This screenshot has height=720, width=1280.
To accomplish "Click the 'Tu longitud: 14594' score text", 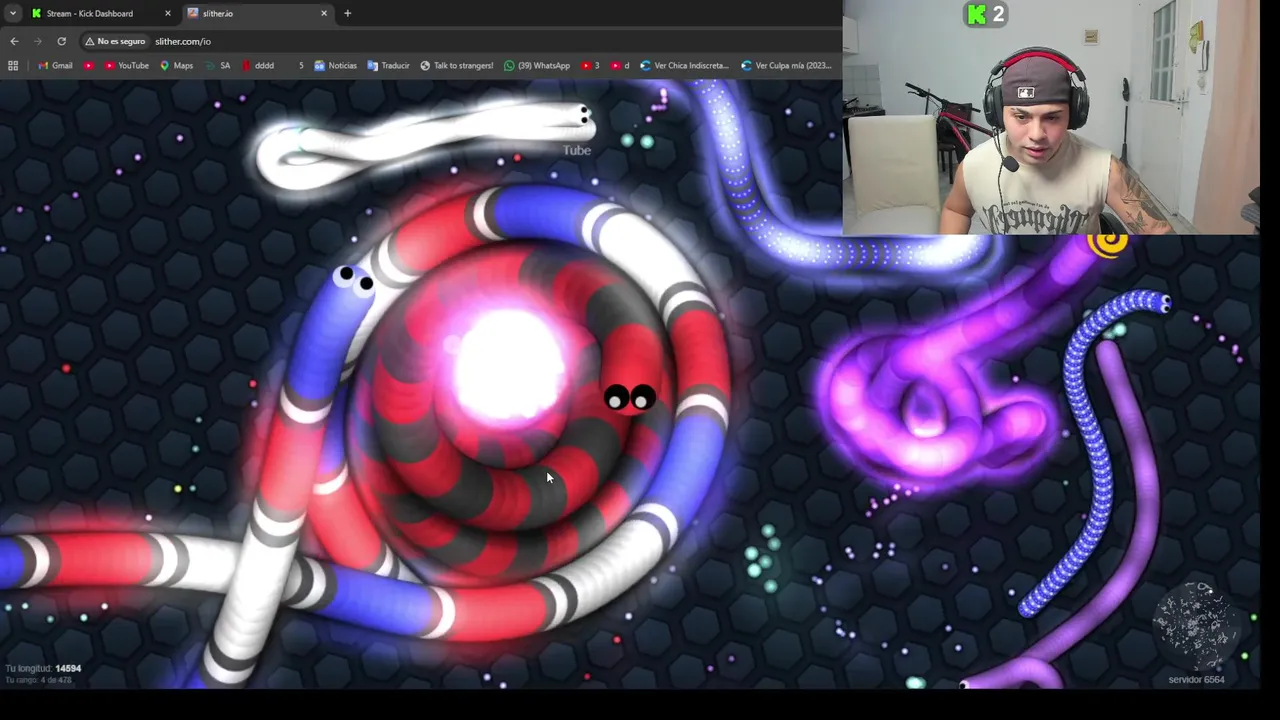I will coord(43,668).
